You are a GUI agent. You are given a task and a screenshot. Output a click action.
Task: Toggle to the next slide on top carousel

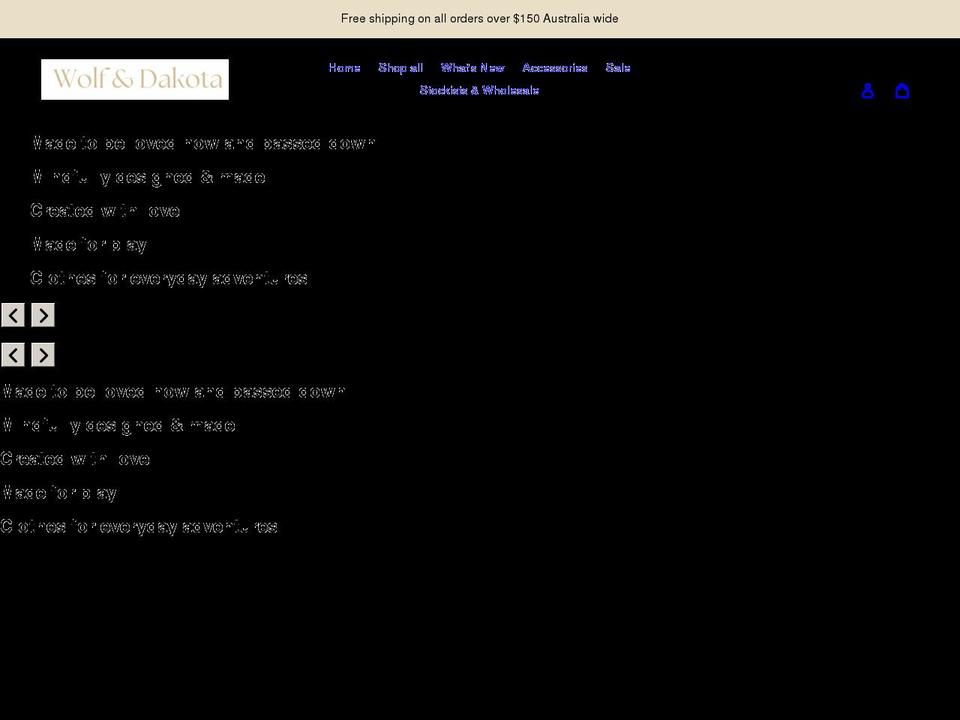43,315
